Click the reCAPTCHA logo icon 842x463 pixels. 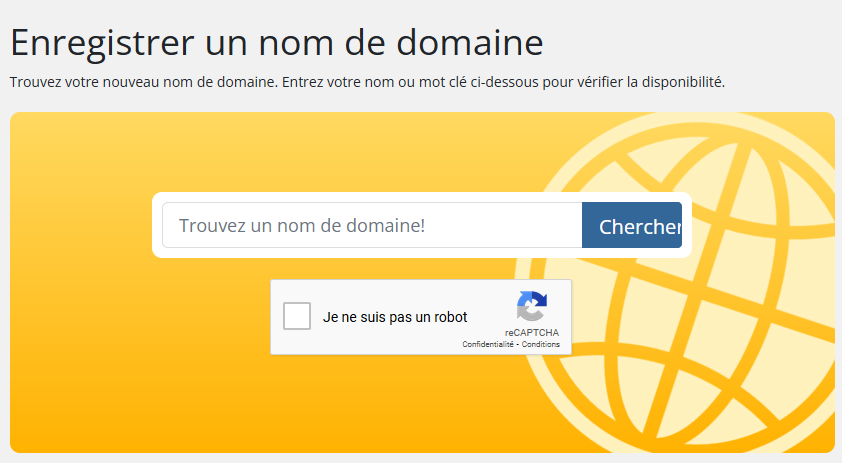click(532, 306)
